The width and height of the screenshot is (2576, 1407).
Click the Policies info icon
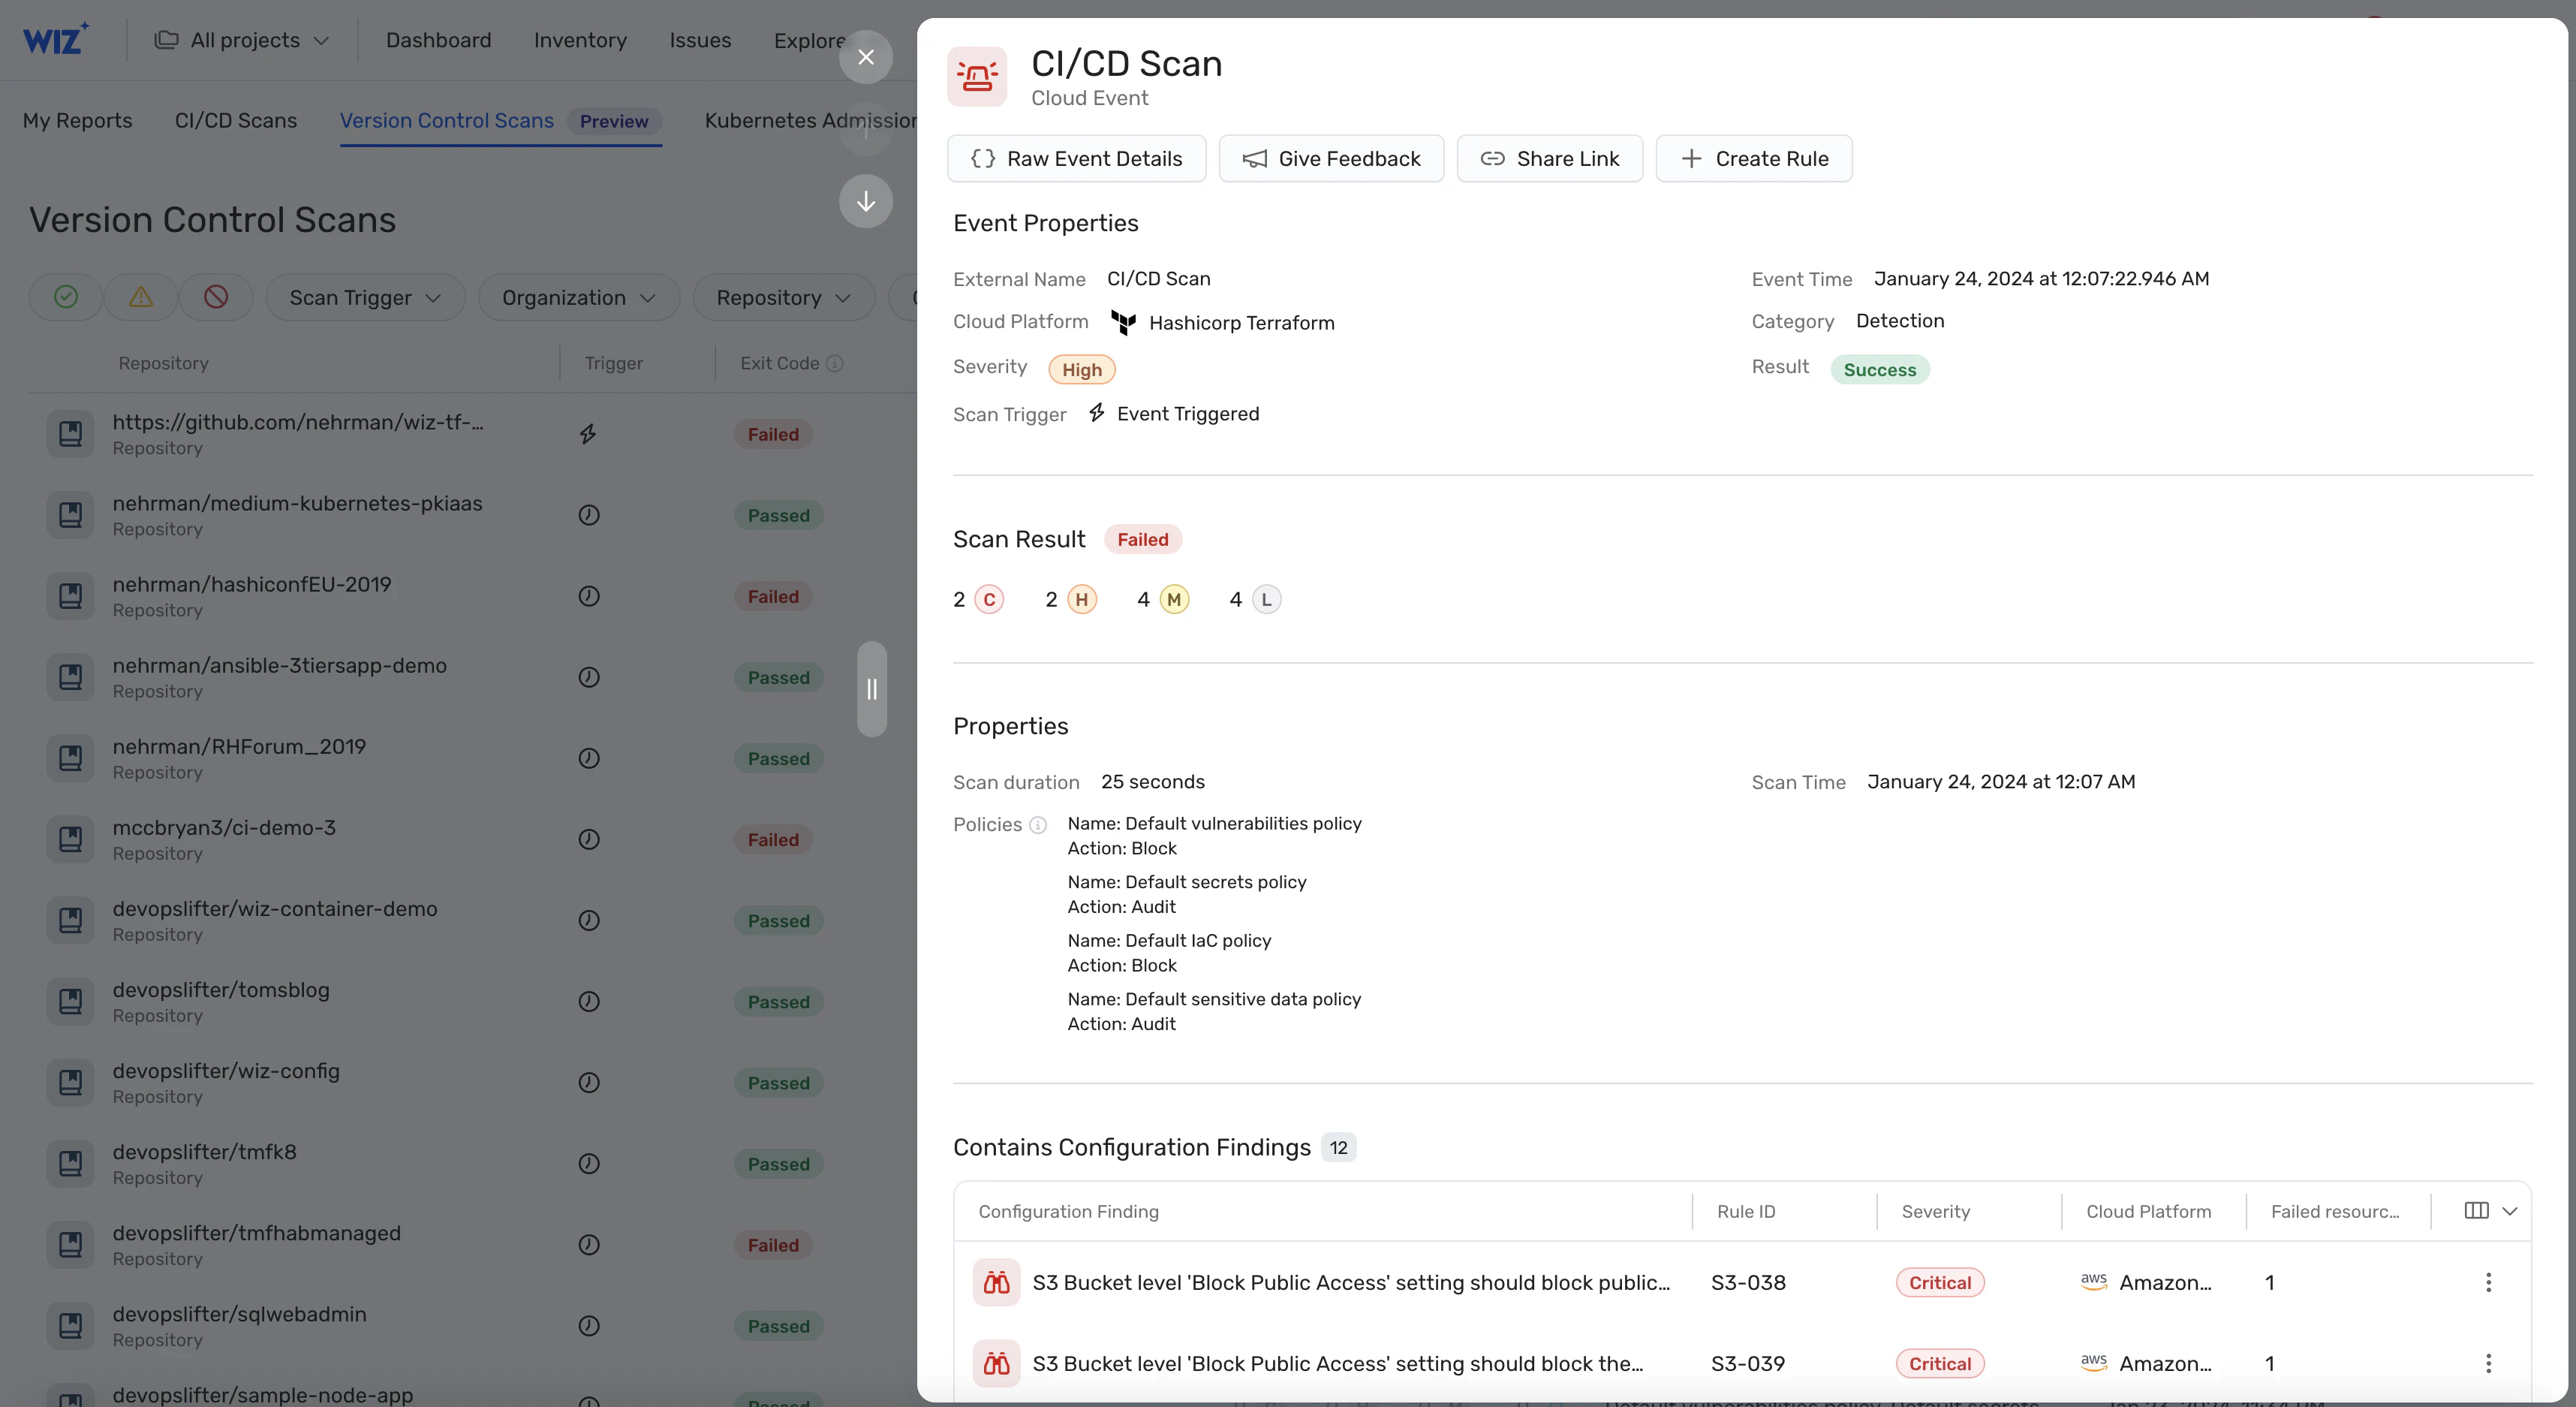pos(1038,825)
